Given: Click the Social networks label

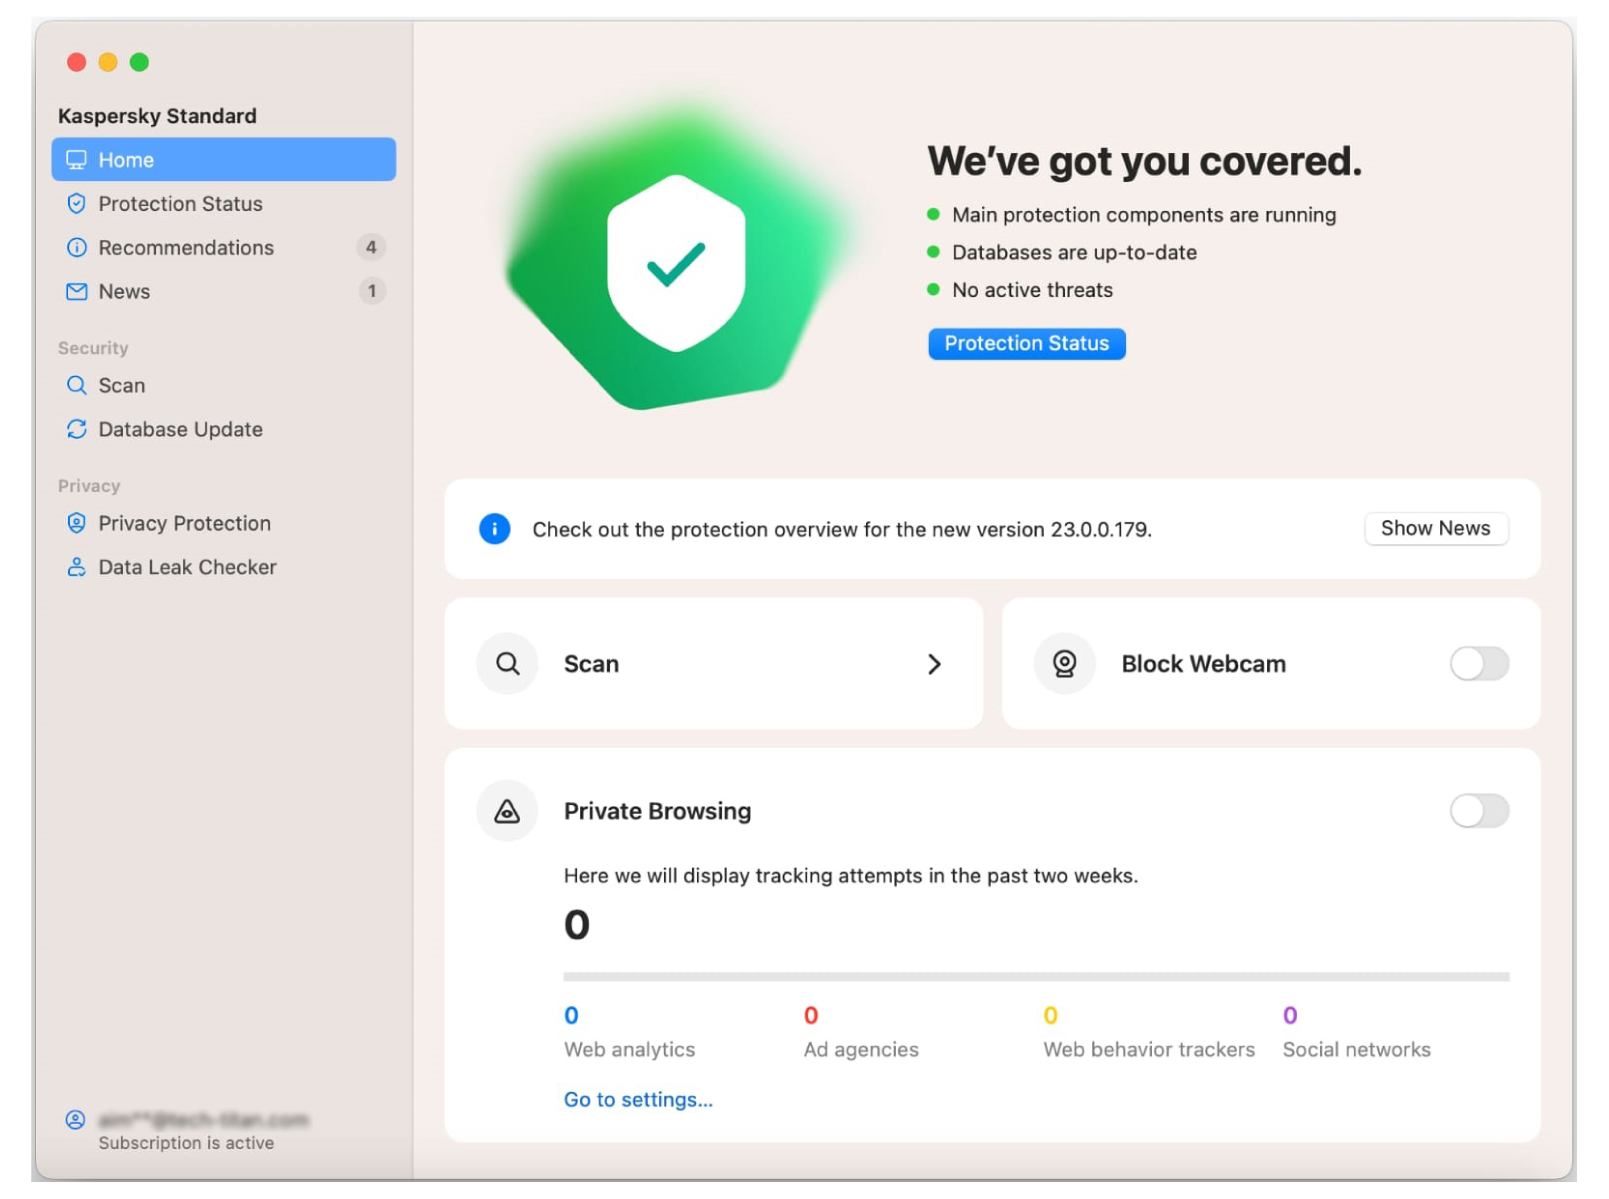Looking at the screenshot, I should 1356,1049.
